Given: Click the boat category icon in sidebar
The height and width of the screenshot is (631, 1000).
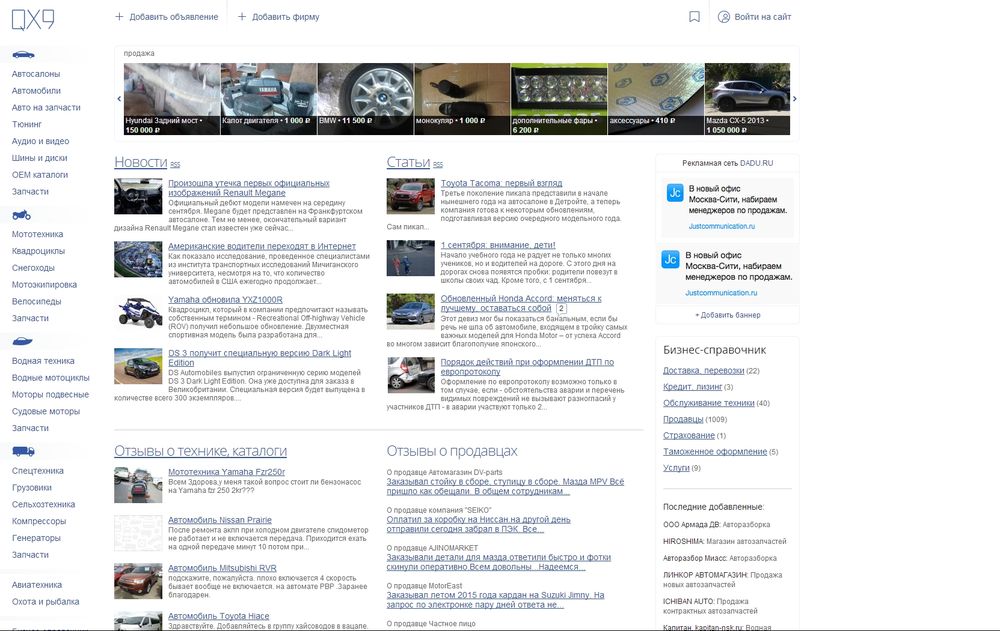Looking at the screenshot, I should coord(22,342).
